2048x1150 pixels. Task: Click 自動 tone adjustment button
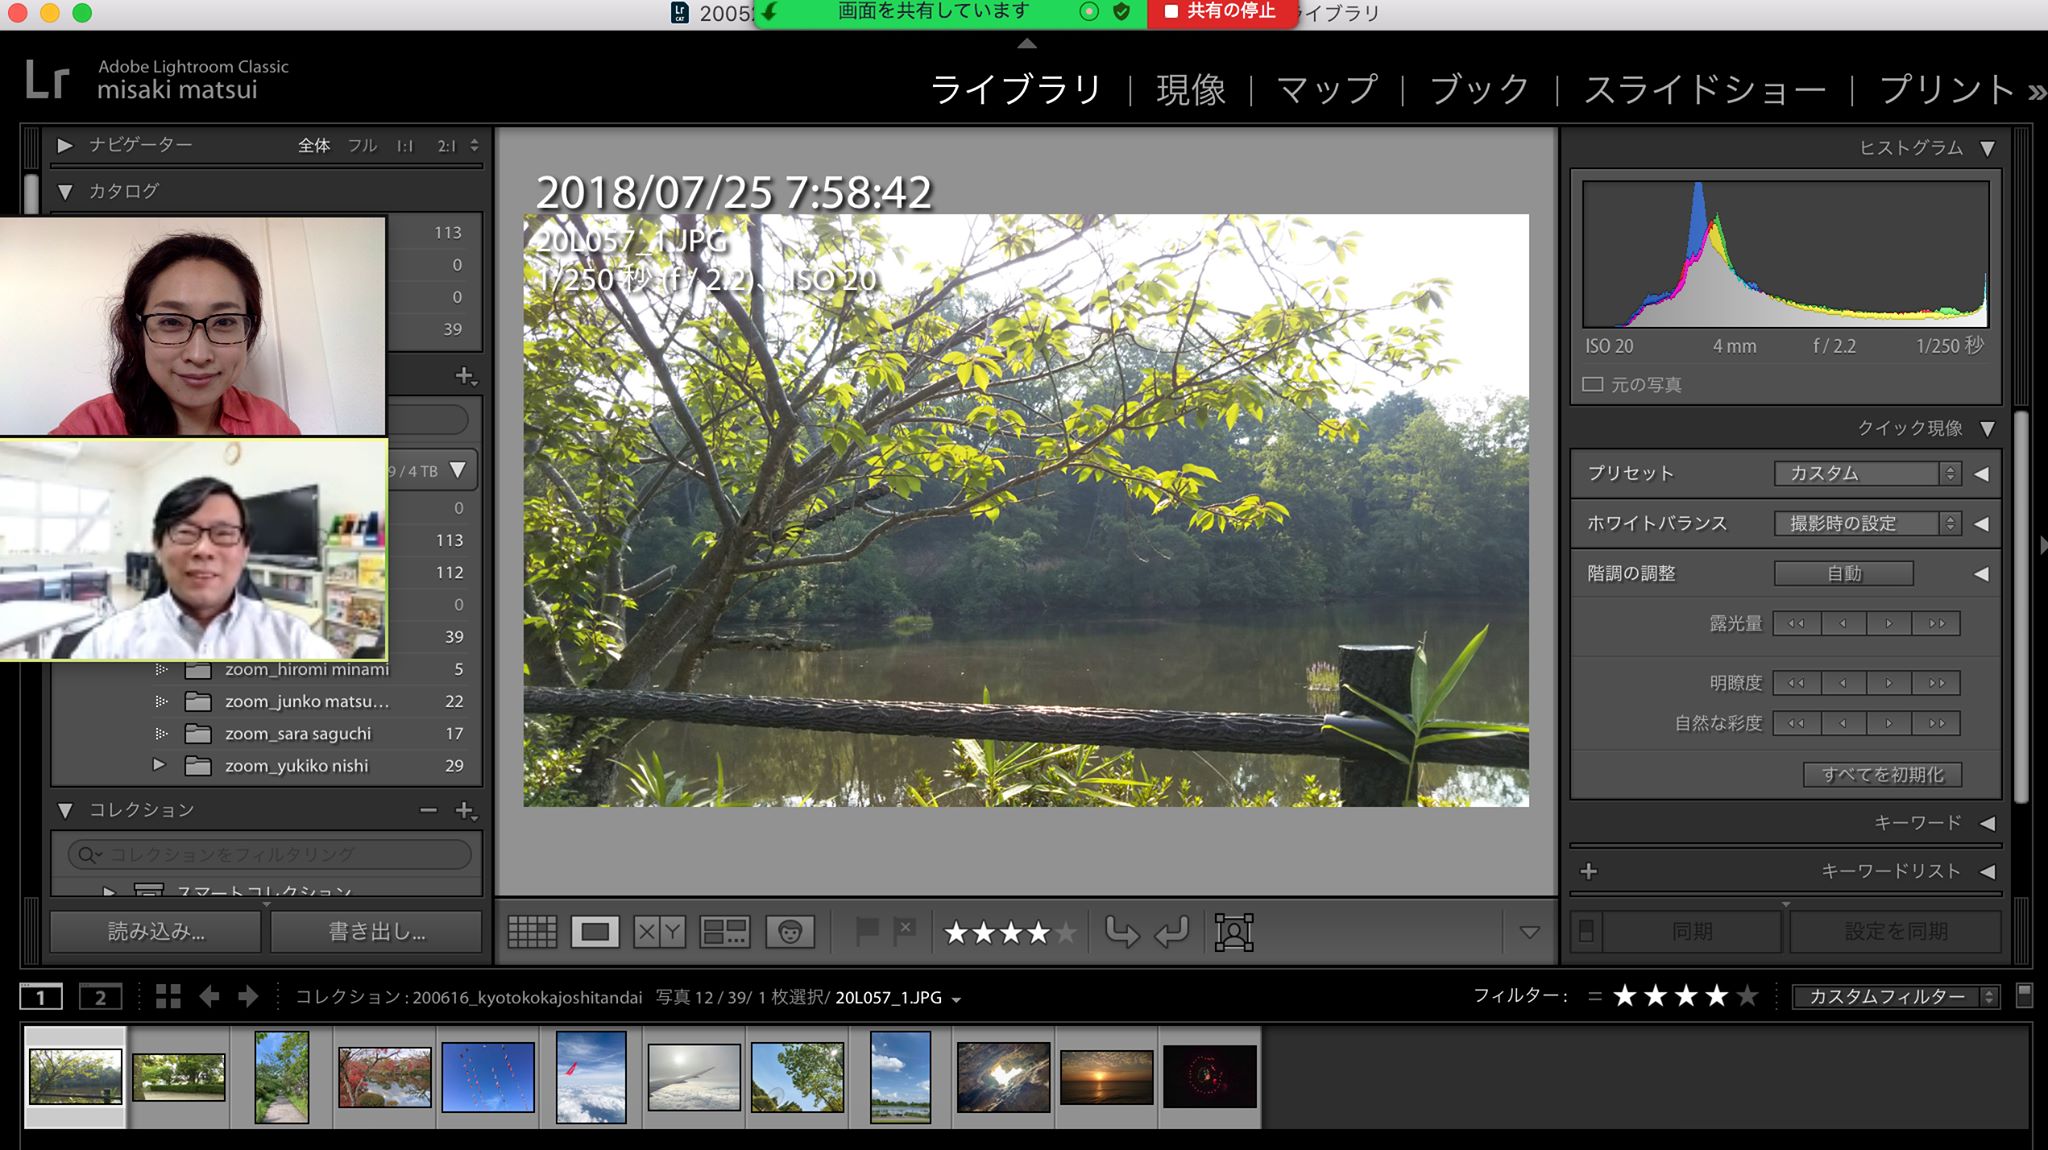click(x=1843, y=573)
